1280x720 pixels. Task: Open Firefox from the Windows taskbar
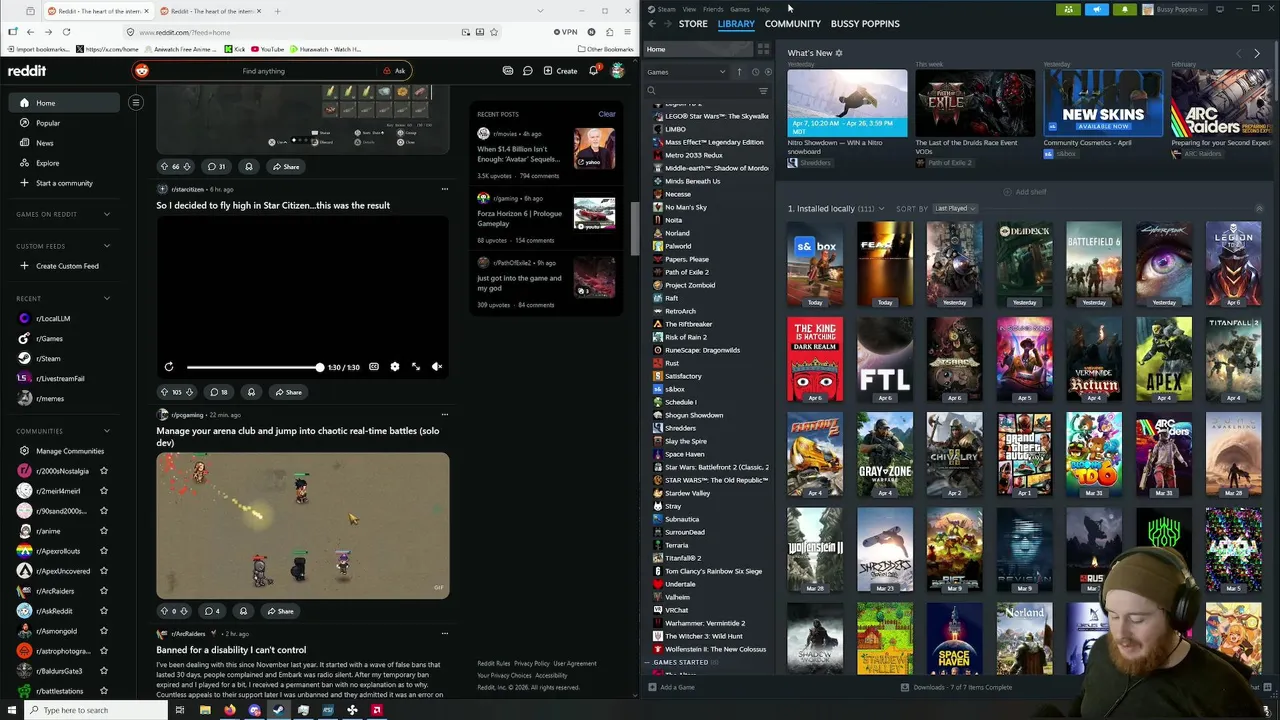pos(230,710)
